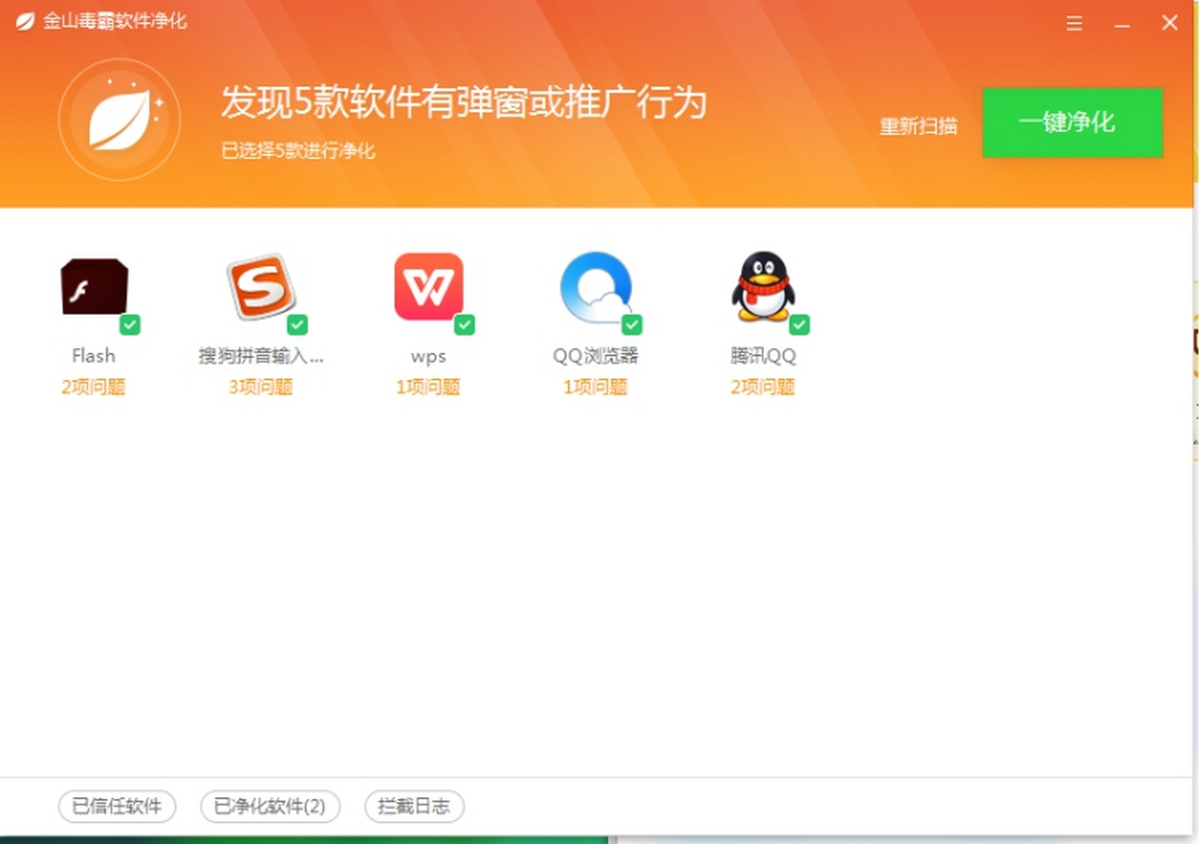The image size is (1200, 844).
Task: Click 重新扫描 to rescan
Action: point(918,127)
